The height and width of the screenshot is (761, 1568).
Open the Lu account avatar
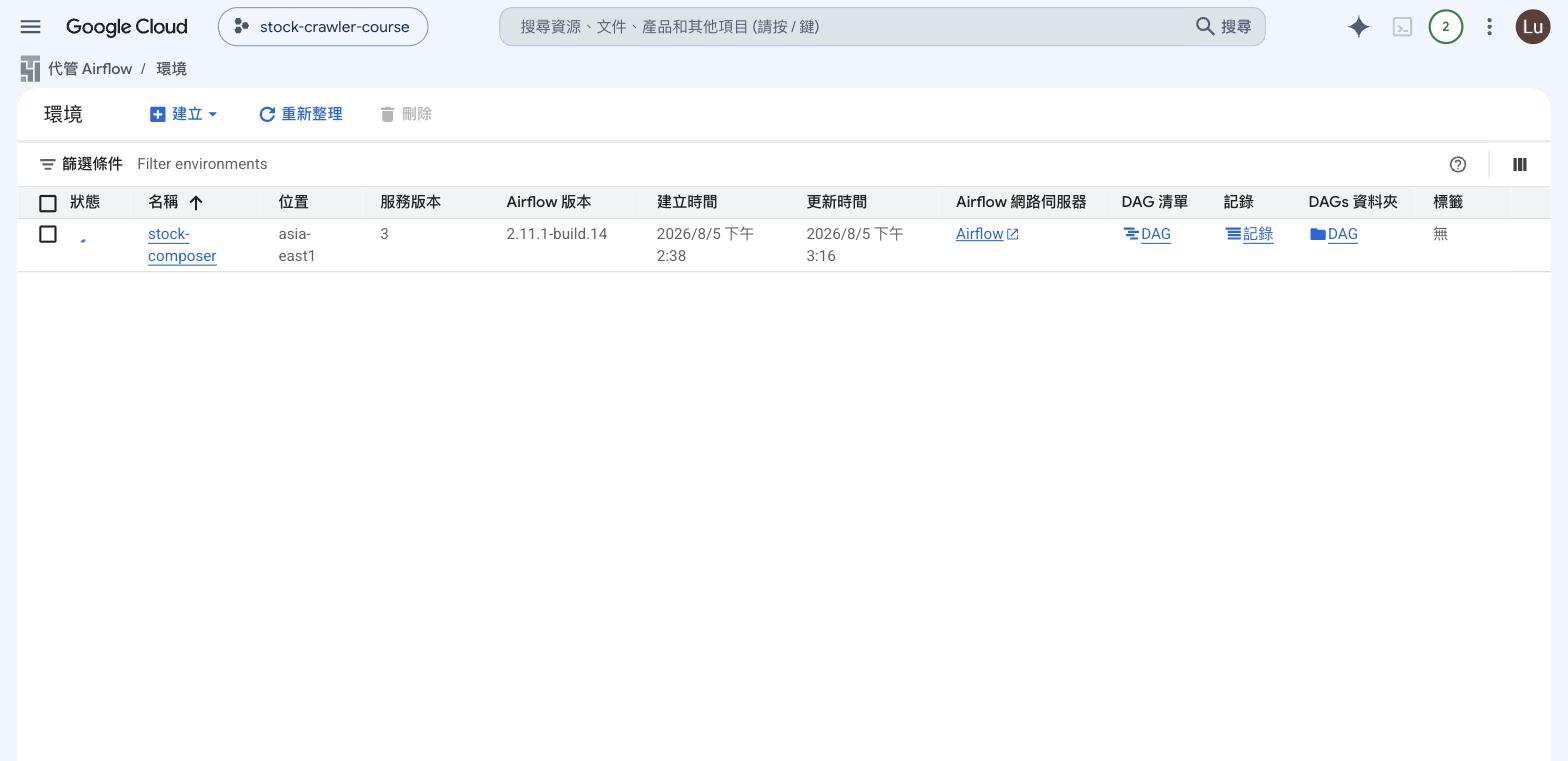pos(1532,27)
